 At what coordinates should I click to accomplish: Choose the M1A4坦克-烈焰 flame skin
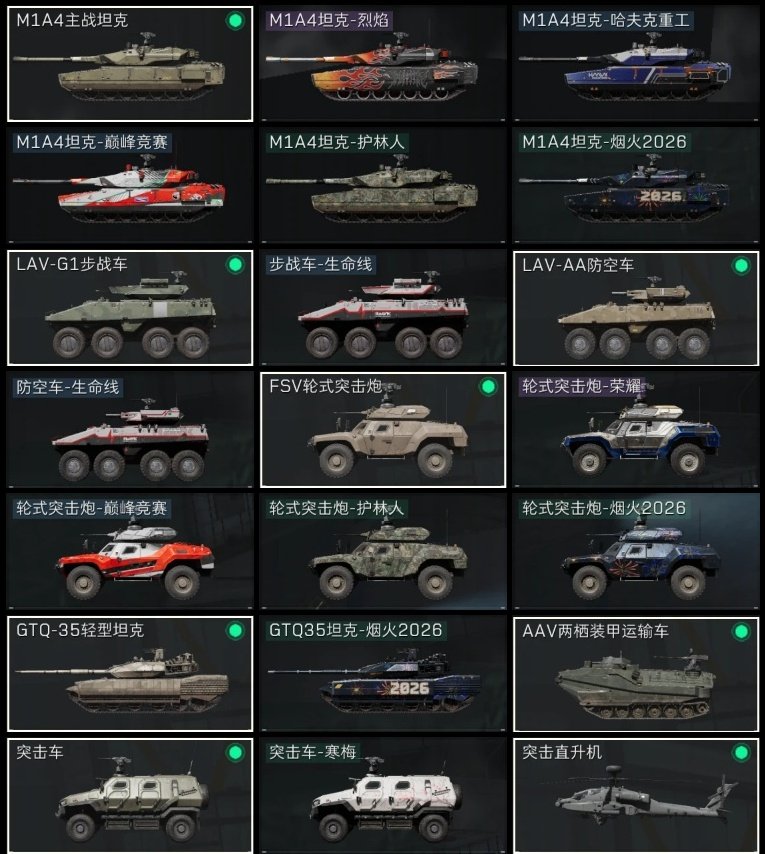tap(383, 64)
